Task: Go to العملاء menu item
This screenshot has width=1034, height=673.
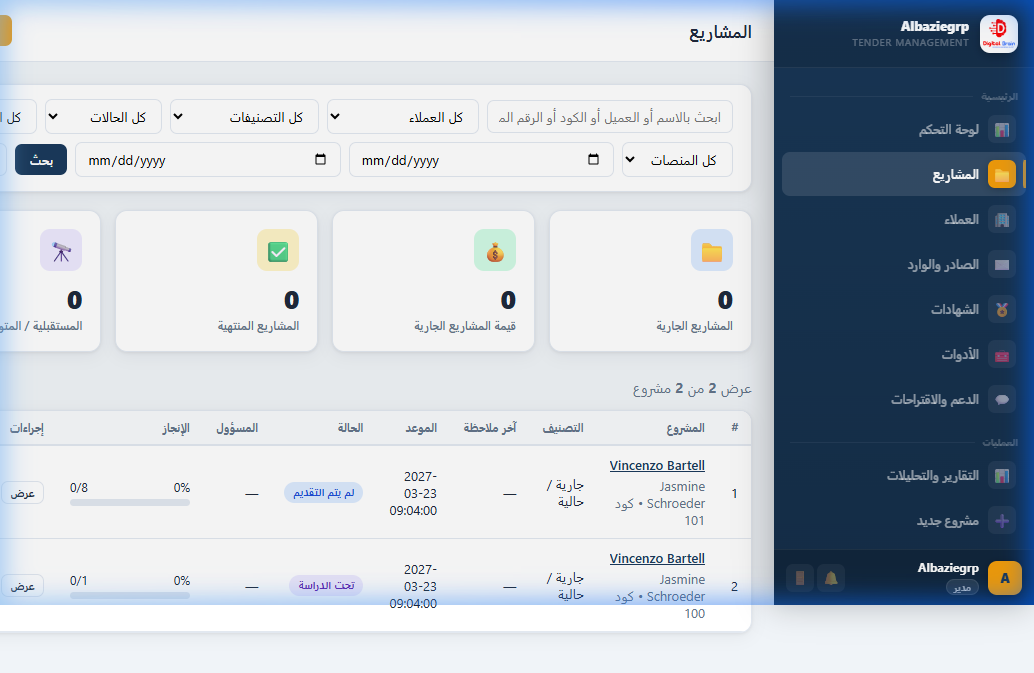Action: 903,219
